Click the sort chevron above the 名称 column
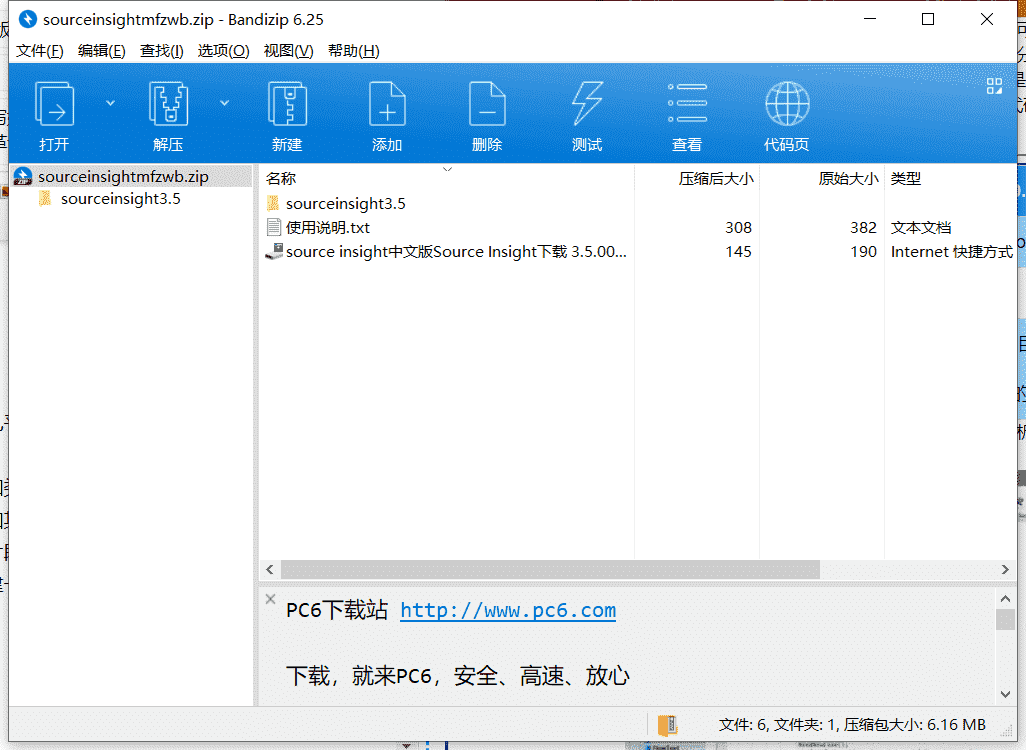Screen dimensions: 1026x750 point(448,169)
